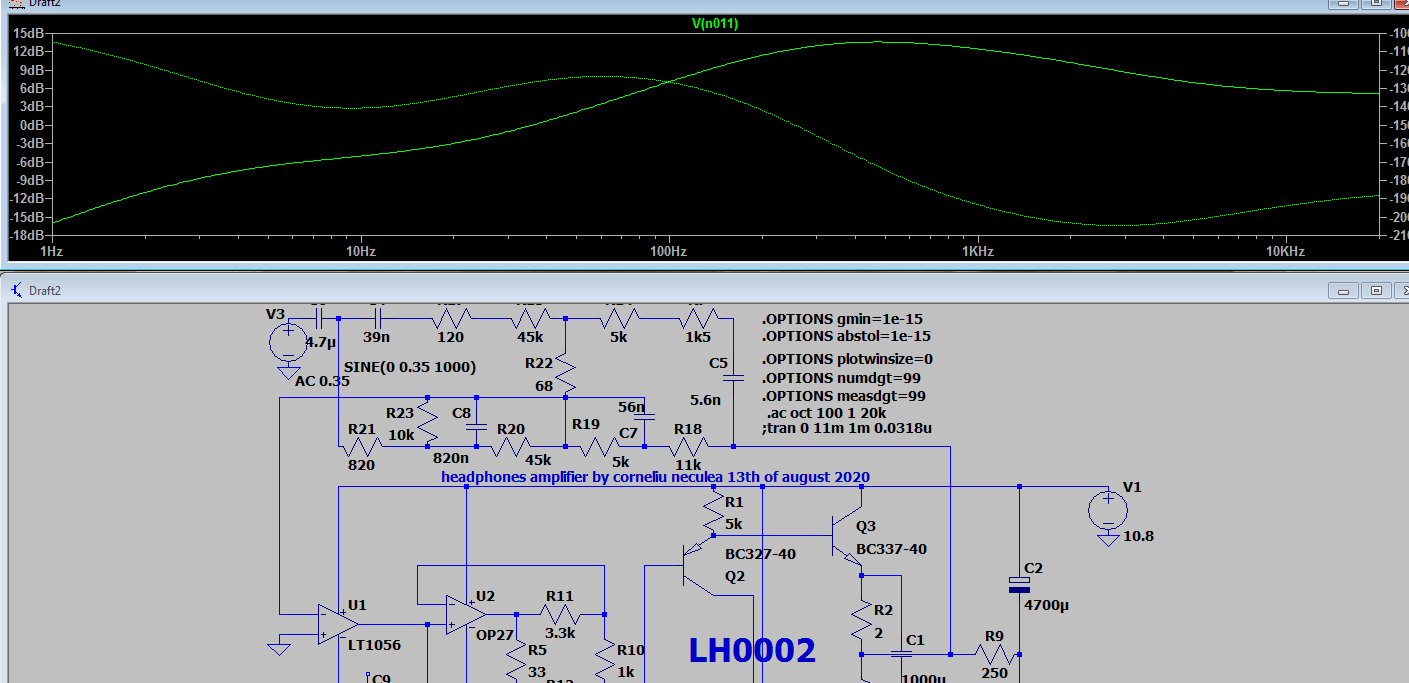Select resistor R21 820 symbol
1409x683 pixels.
tap(361, 446)
